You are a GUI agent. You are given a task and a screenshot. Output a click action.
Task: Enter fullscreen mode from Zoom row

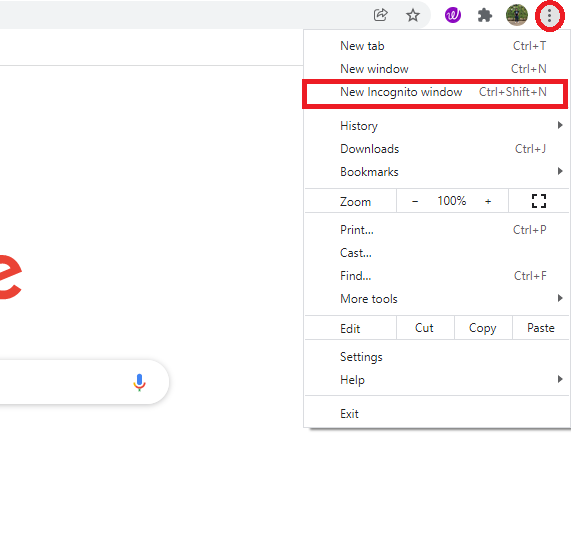tap(539, 201)
